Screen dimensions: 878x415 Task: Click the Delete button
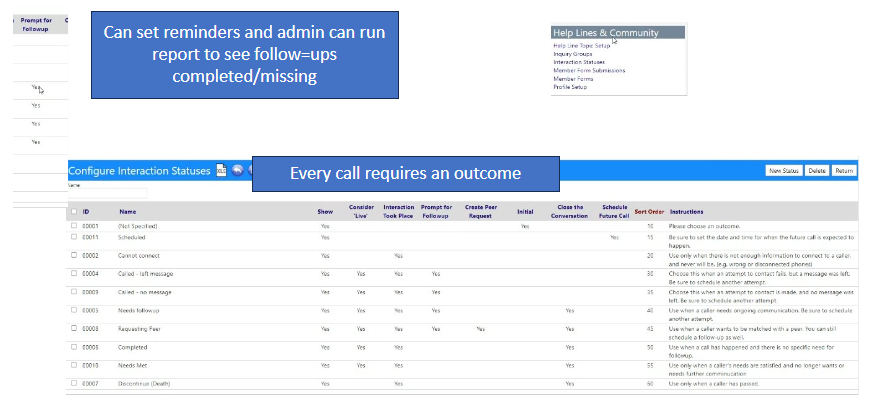(816, 171)
